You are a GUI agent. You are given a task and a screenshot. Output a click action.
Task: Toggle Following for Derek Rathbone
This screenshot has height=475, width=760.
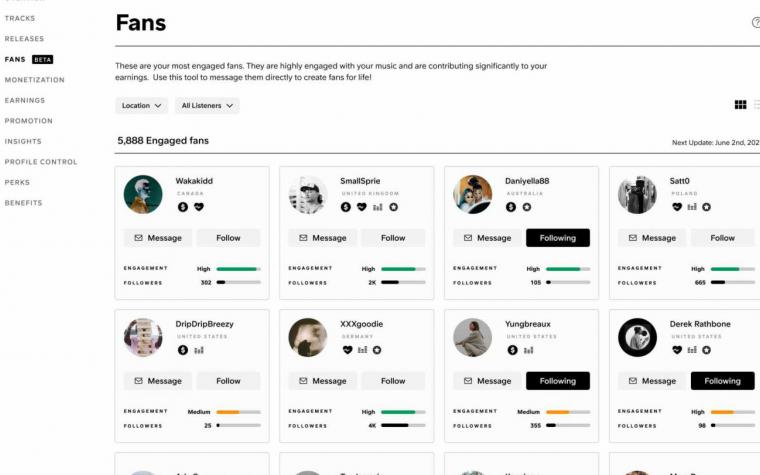(723, 381)
